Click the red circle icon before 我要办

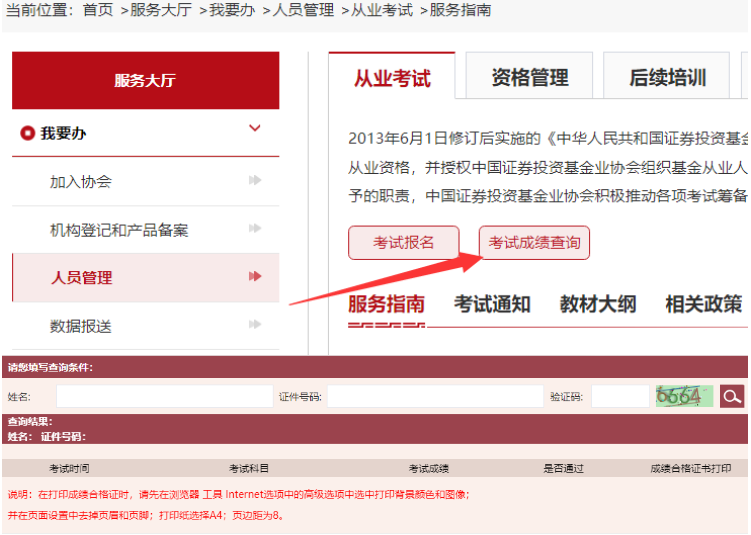click(x=27, y=133)
